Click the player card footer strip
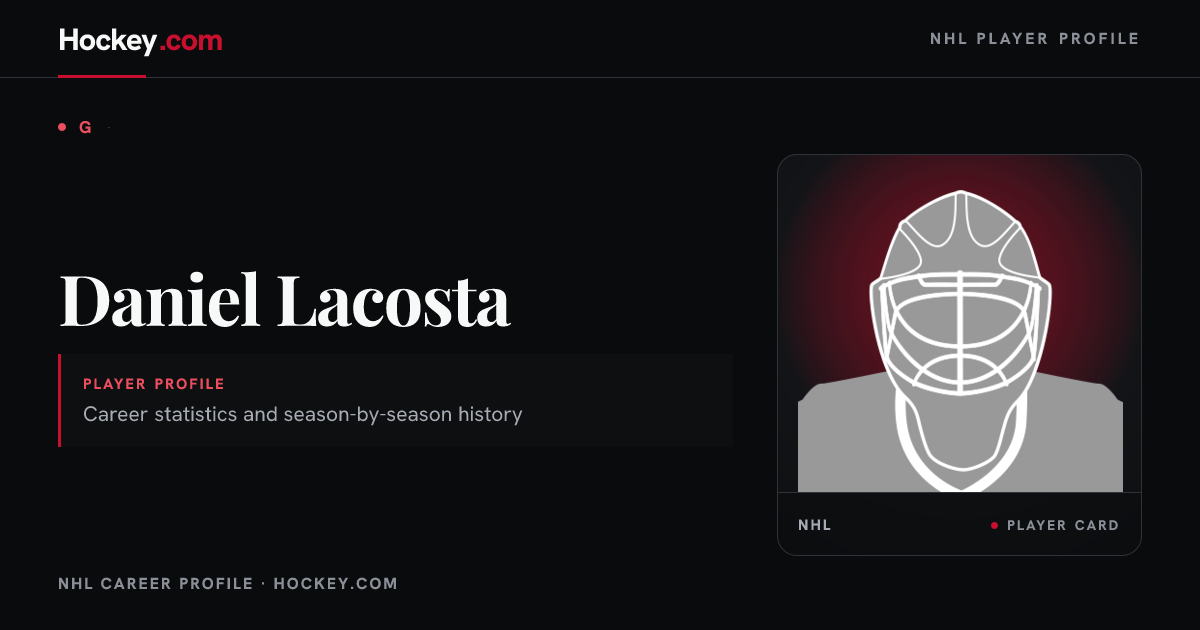 pyautogui.click(x=959, y=524)
